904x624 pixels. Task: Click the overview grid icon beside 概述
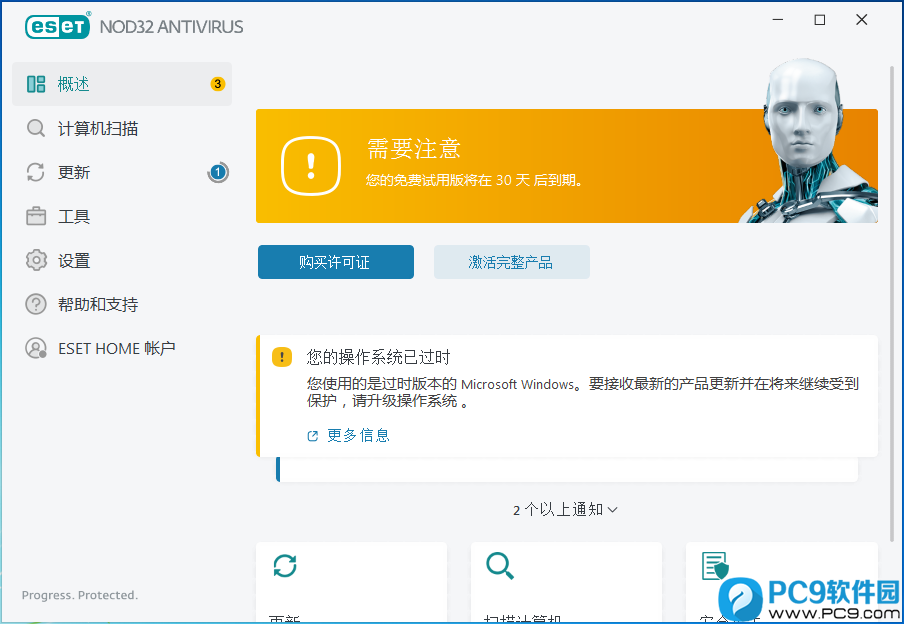tap(36, 84)
